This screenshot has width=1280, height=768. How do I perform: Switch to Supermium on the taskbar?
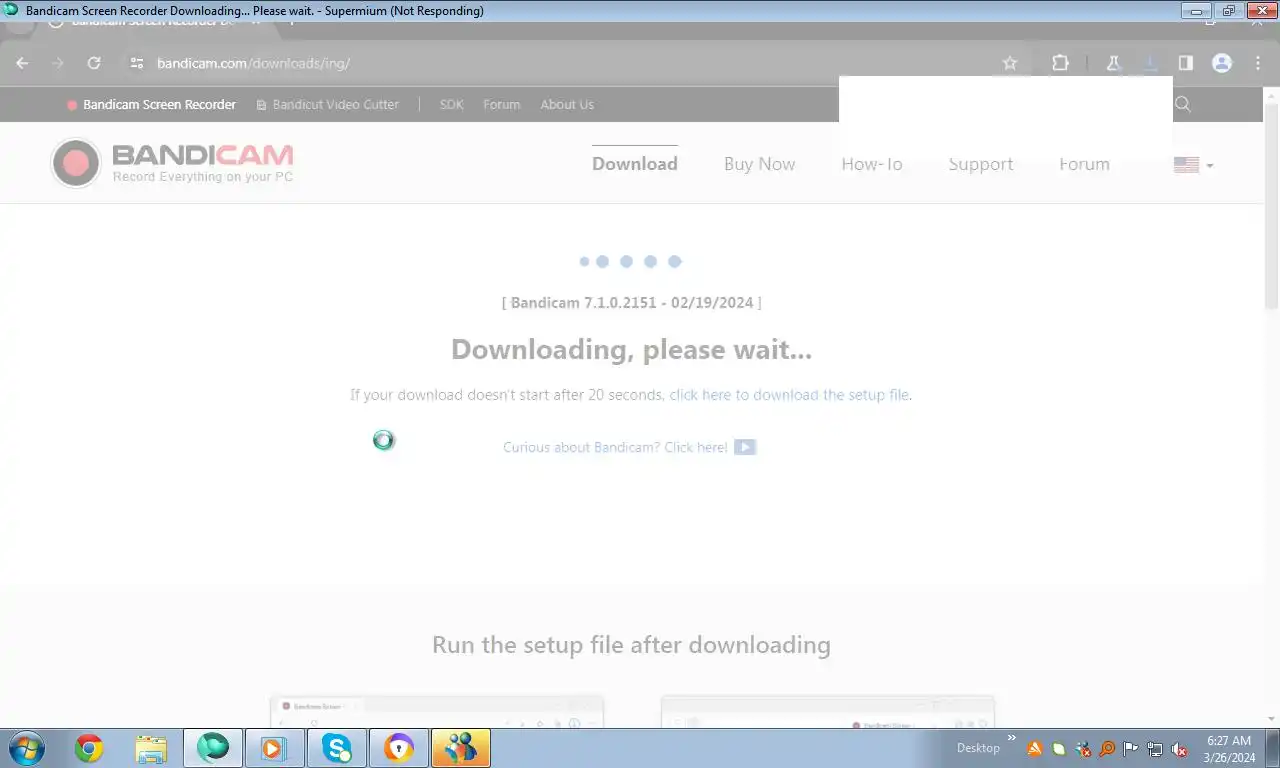coord(213,748)
